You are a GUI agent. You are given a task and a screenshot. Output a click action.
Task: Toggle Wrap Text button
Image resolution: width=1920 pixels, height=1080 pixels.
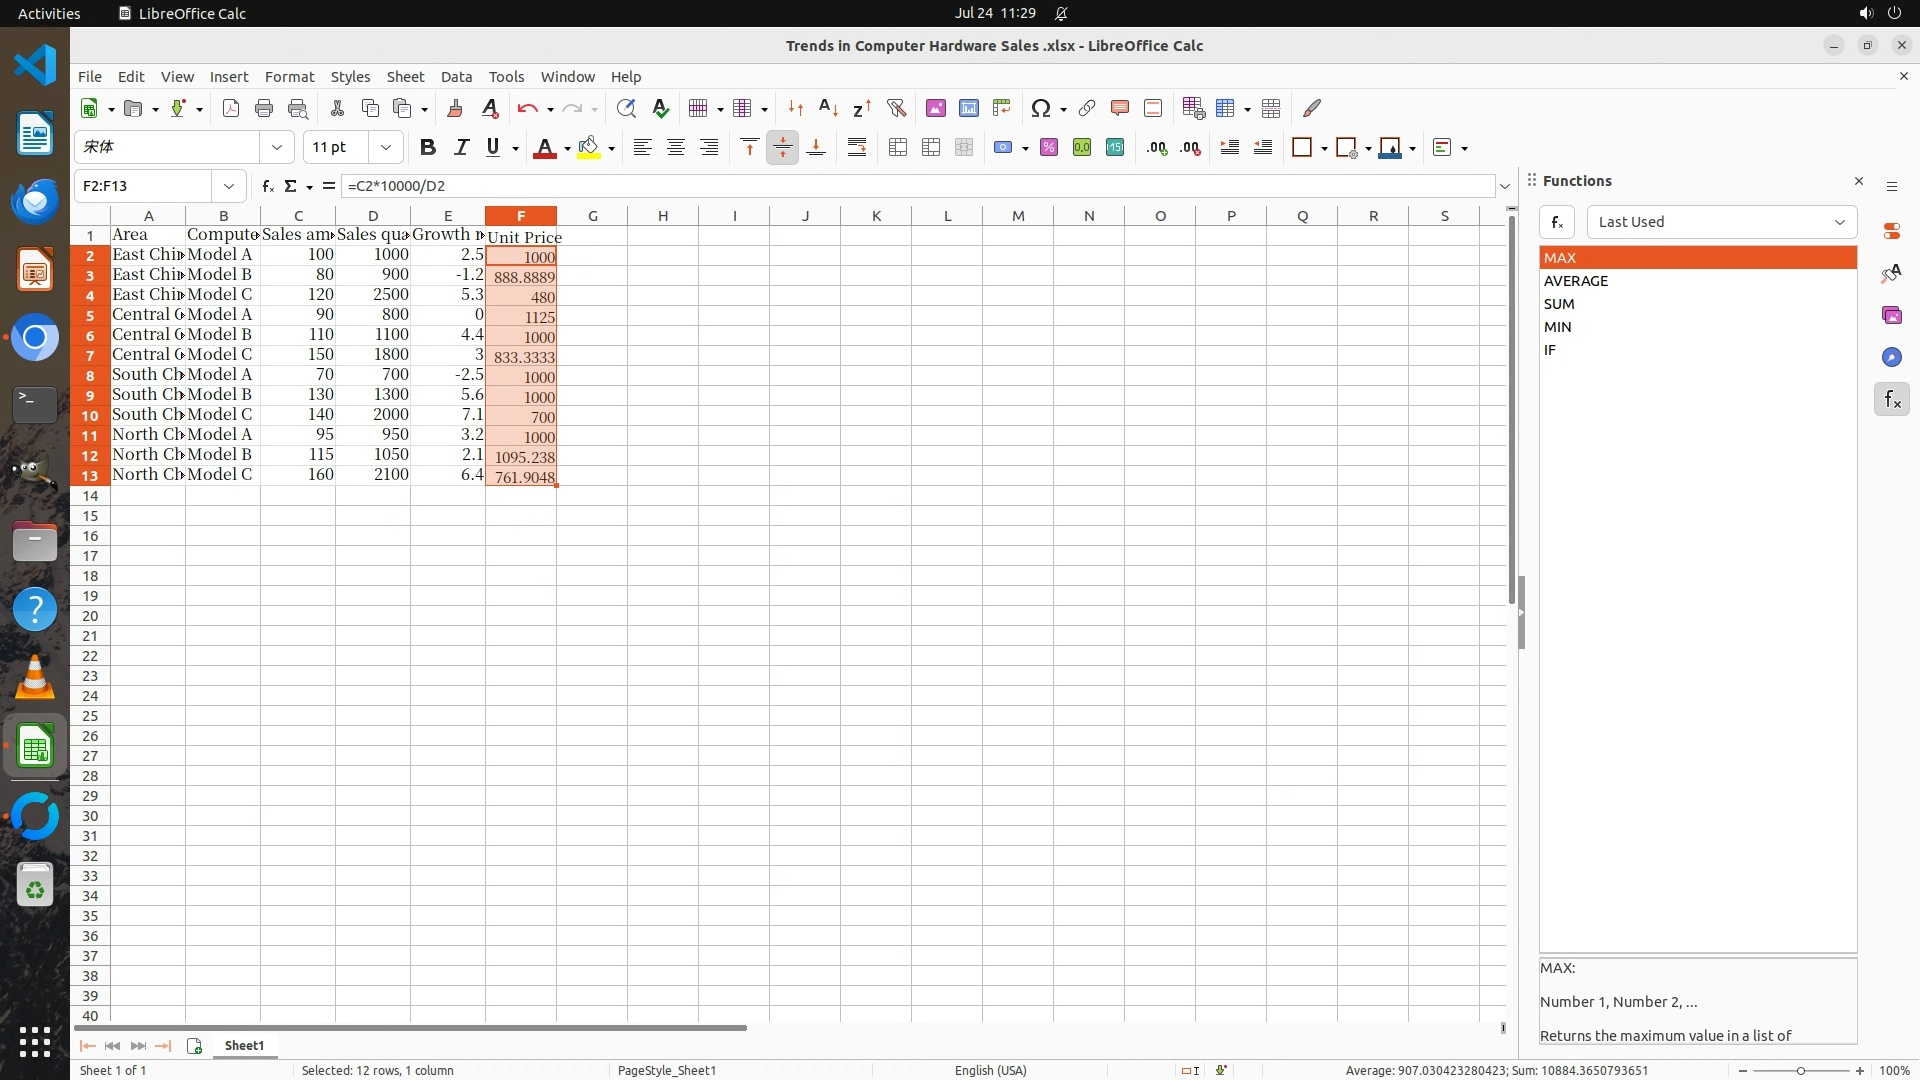coord(857,147)
